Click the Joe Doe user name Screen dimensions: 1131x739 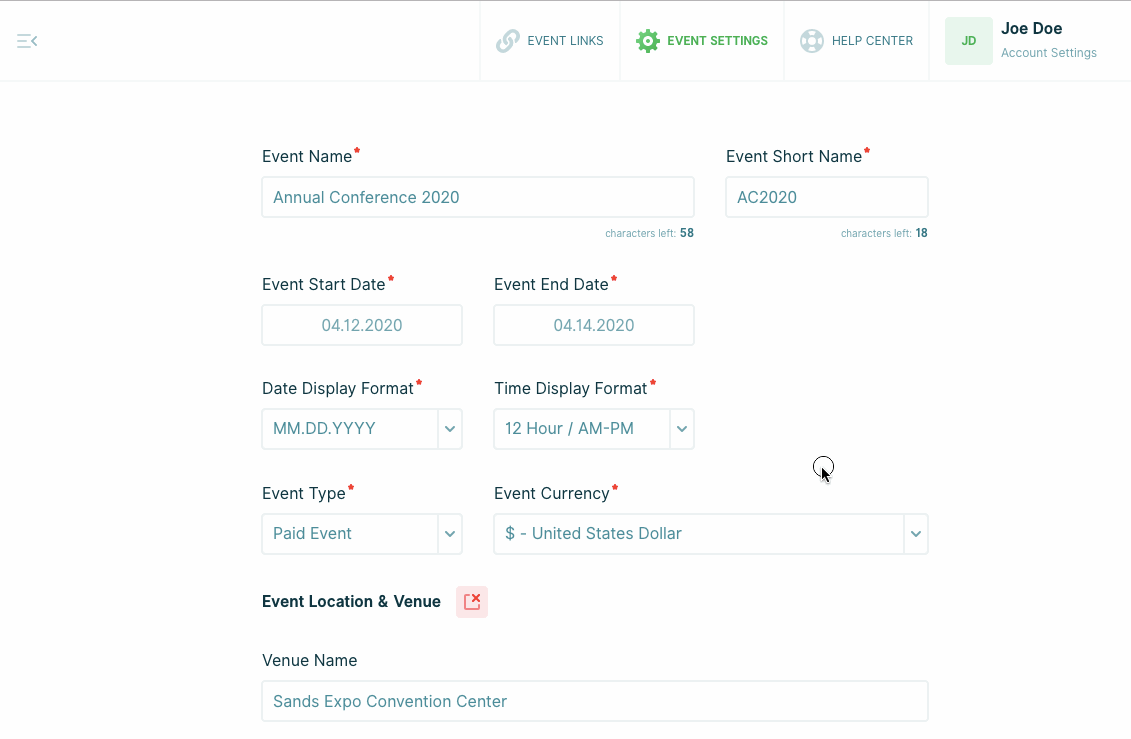click(x=1031, y=29)
